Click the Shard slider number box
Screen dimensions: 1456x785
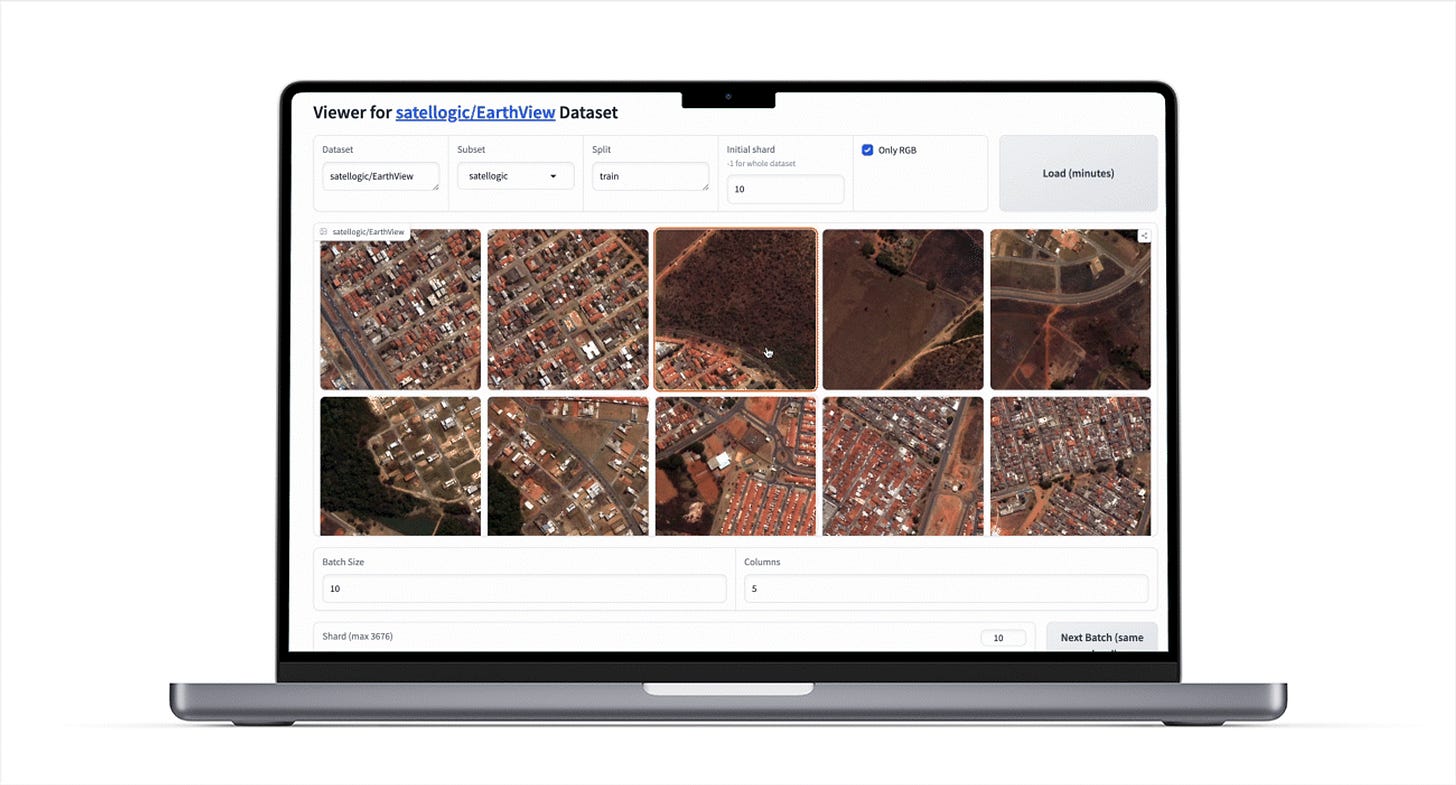tap(1003, 638)
